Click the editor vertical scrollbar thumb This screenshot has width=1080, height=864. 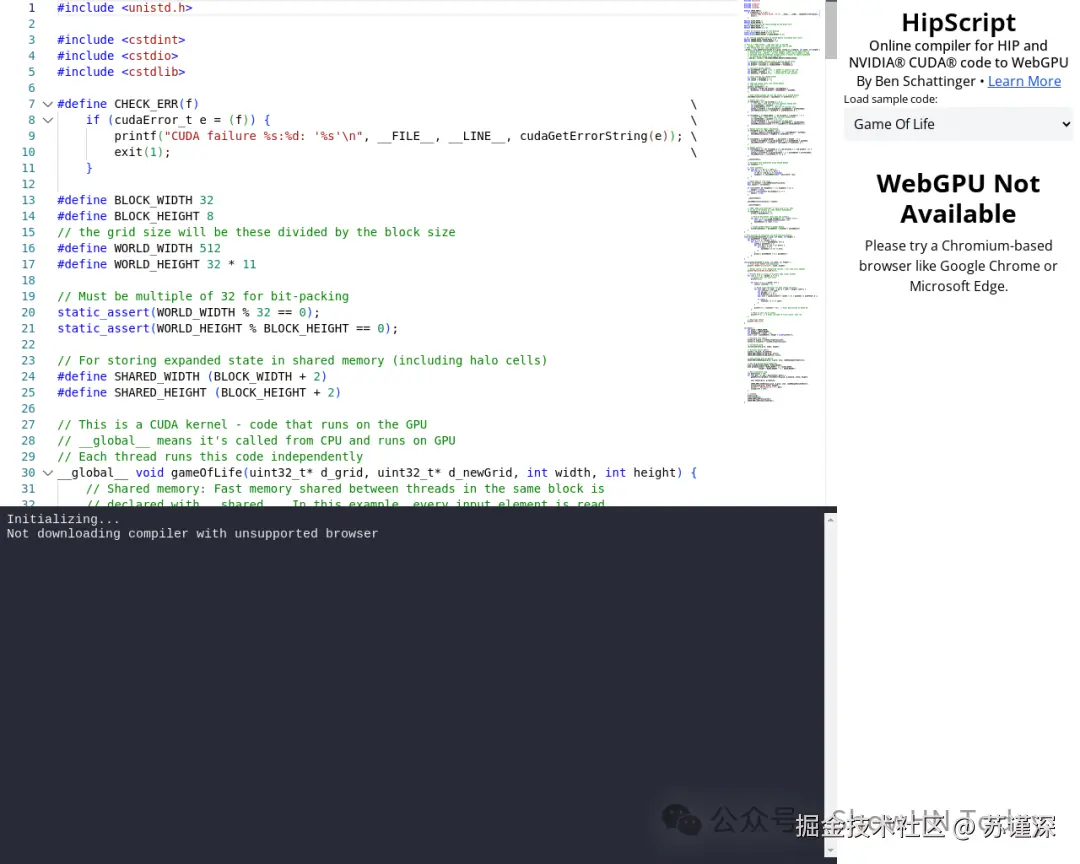831,30
